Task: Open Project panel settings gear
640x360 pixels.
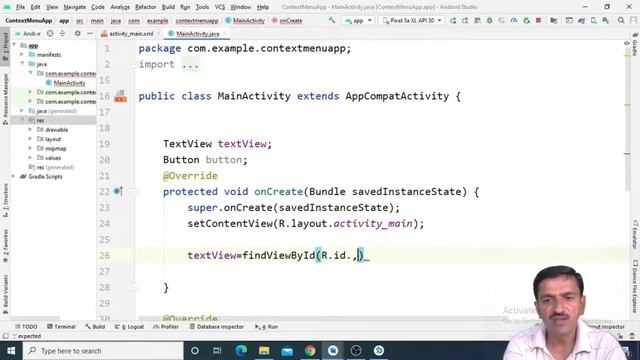Action: tap(78, 33)
